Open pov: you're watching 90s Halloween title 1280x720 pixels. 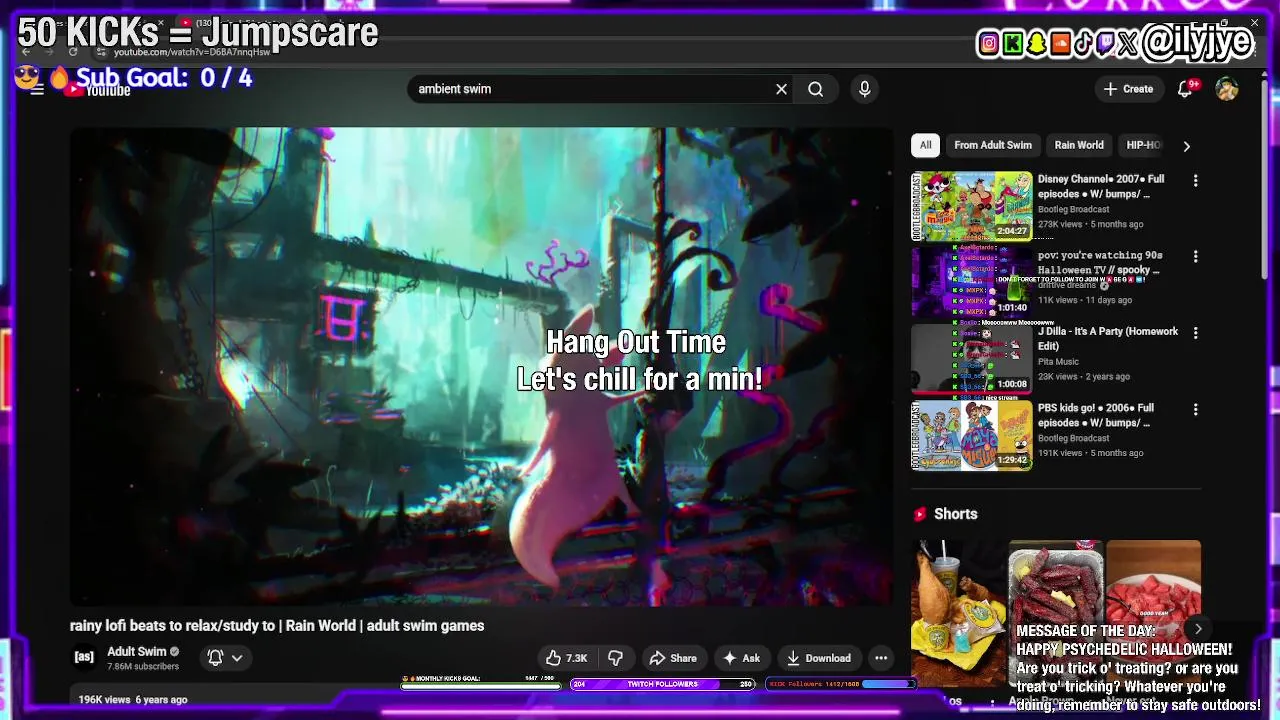(x=1099, y=263)
